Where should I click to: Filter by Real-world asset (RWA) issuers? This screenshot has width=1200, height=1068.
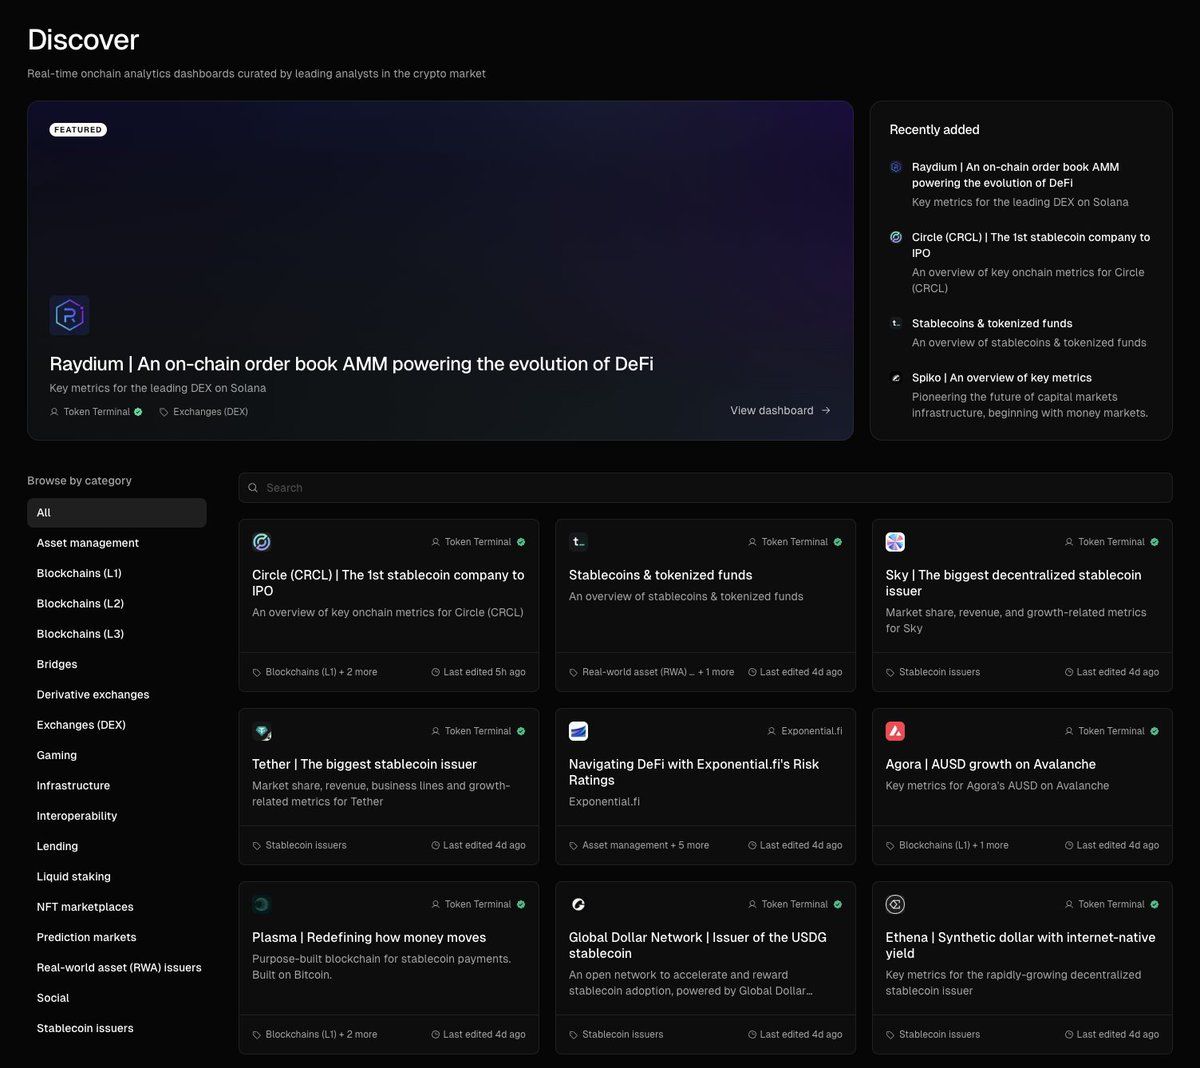tap(117, 968)
